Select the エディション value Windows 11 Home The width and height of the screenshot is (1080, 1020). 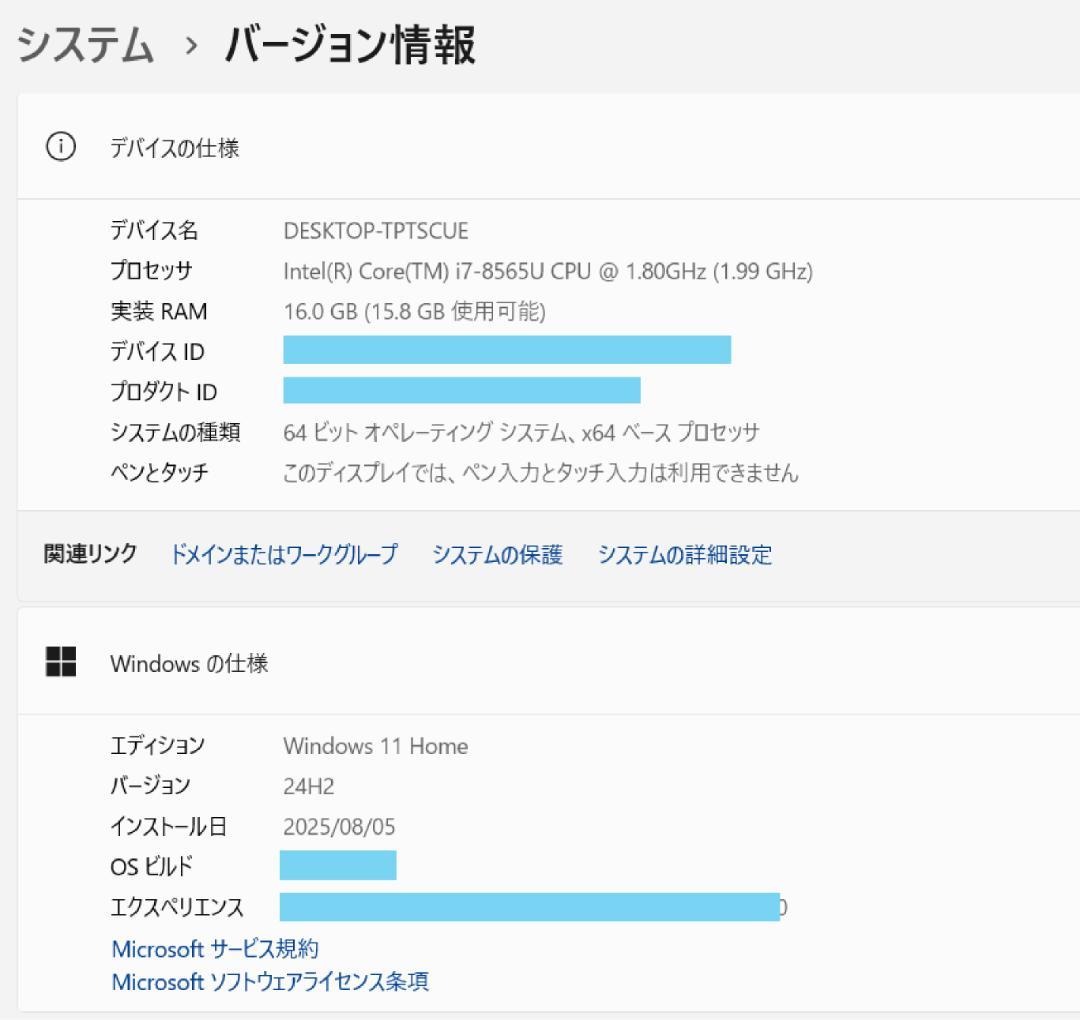pos(376,746)
